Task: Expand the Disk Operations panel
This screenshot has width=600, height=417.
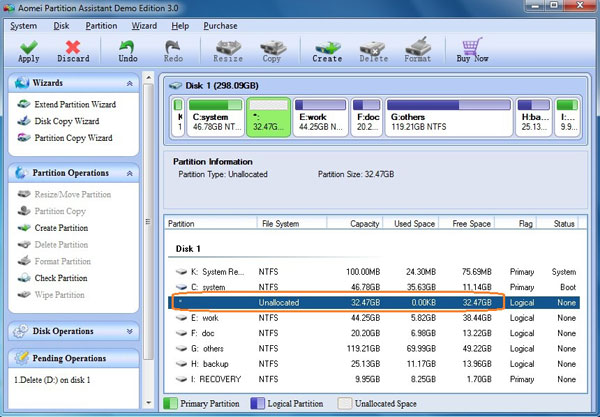Action: point(130,331)
